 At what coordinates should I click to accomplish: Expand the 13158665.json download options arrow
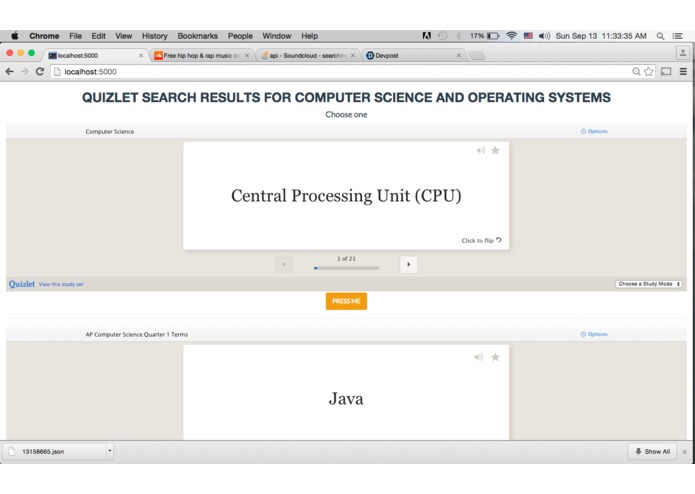click(x=109, y=451)
